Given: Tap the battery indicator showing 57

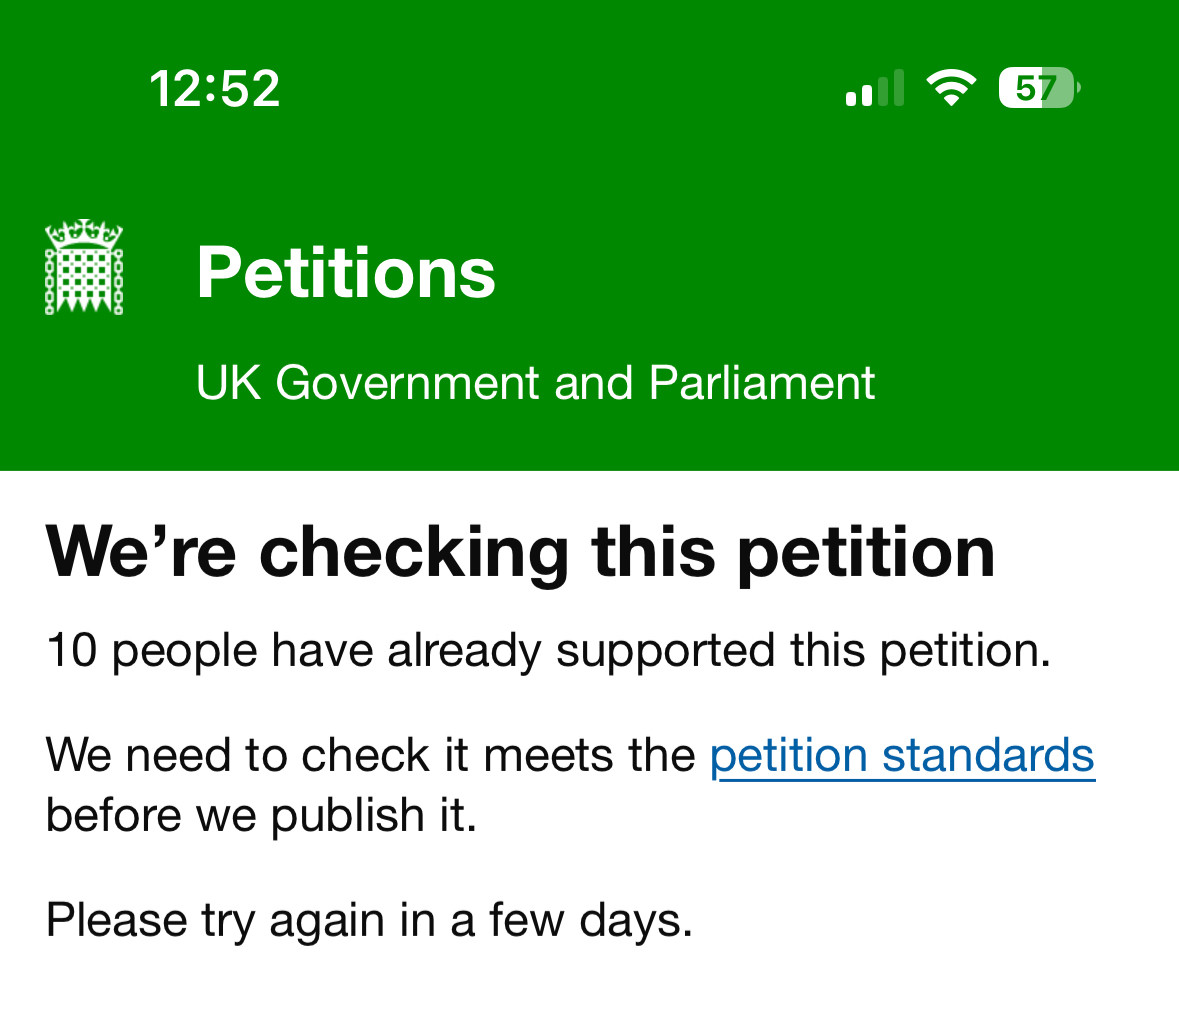Looking at the screenshot, I should [x=1039, y=88].
